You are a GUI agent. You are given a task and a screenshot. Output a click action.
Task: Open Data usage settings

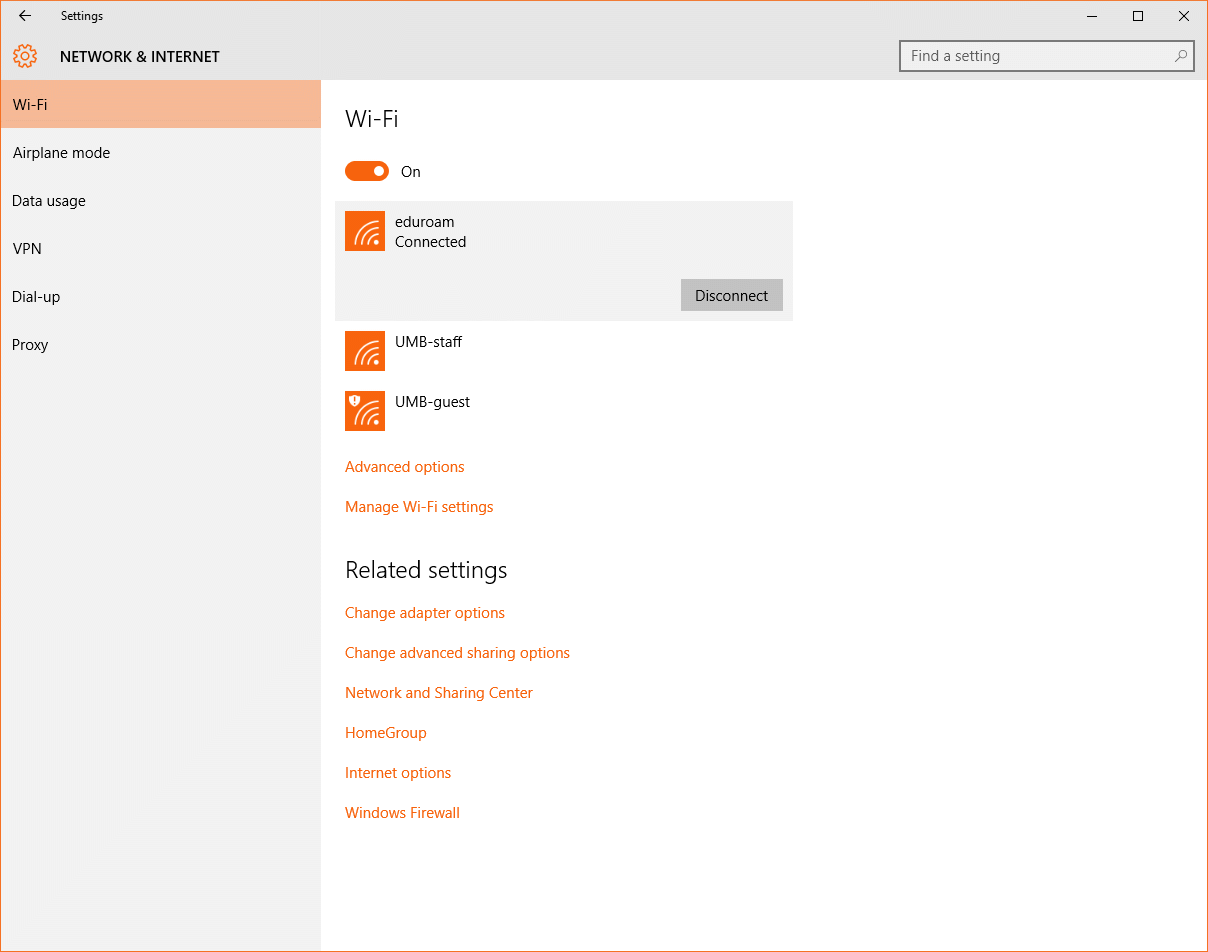tap(160, 200)
